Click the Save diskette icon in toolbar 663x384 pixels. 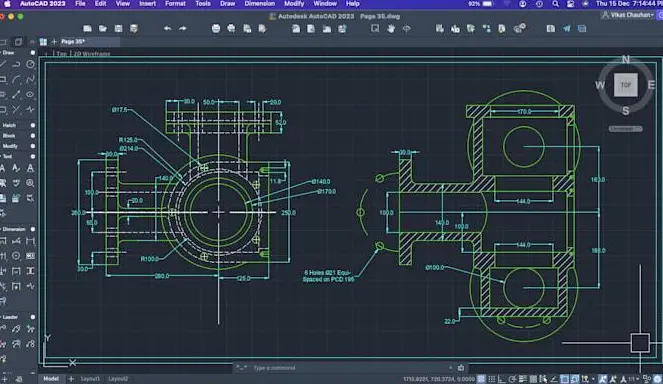click(x=118, y=29)
